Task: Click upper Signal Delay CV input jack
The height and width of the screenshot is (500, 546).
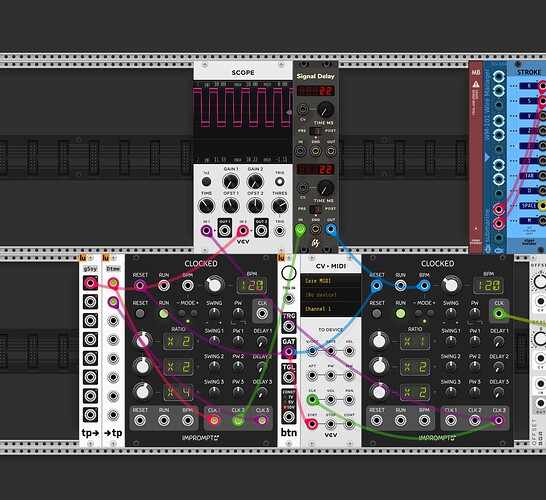Action: [303, 109]
